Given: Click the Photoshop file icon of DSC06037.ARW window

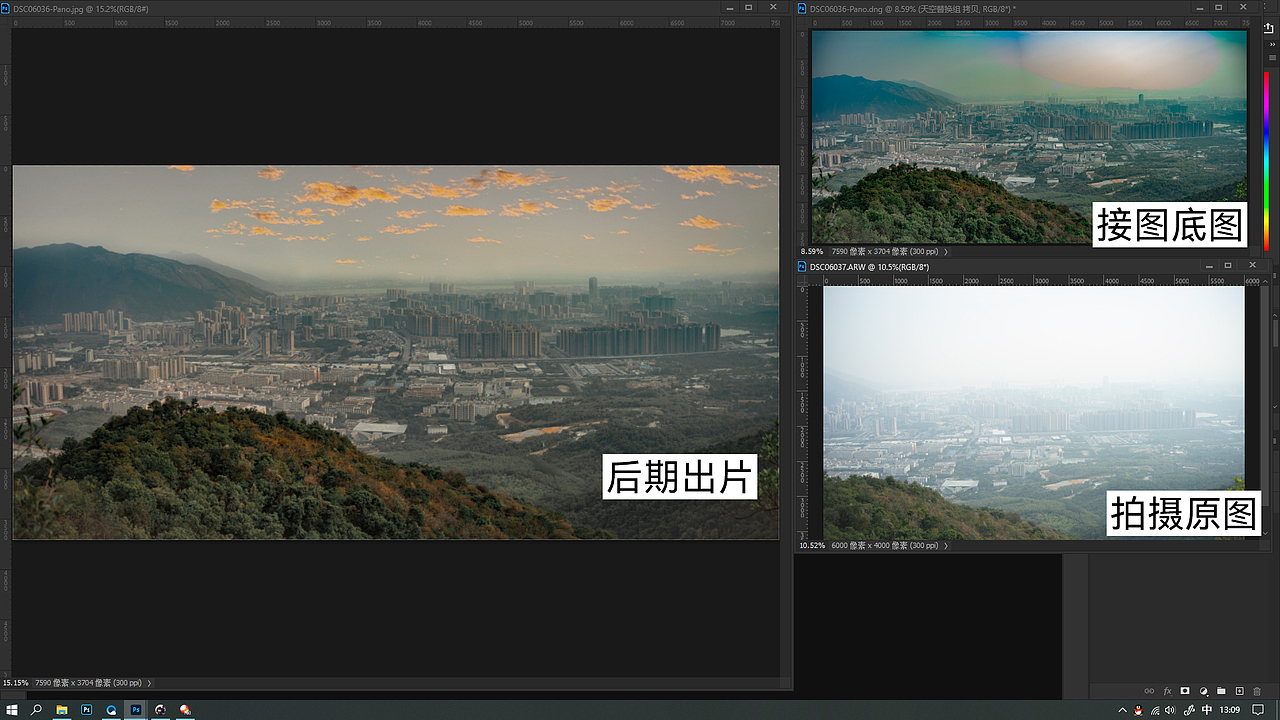Looking at the screenshot, I should (x=802, y=267).
